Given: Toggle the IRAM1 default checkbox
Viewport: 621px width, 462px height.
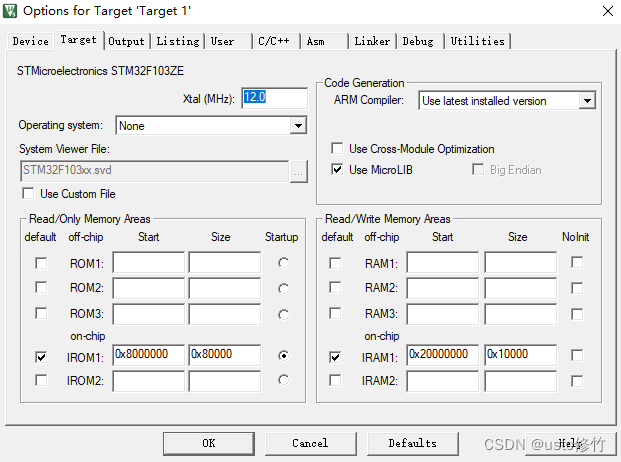Looking at the screenshot, I should click(x=335, y=357).
